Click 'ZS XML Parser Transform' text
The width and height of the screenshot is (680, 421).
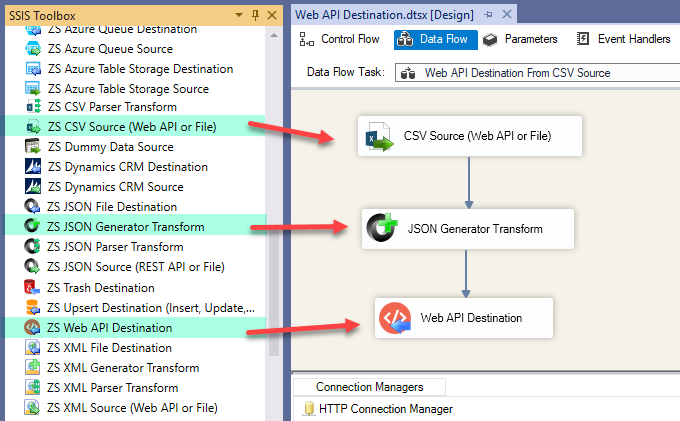pos(112,387)
